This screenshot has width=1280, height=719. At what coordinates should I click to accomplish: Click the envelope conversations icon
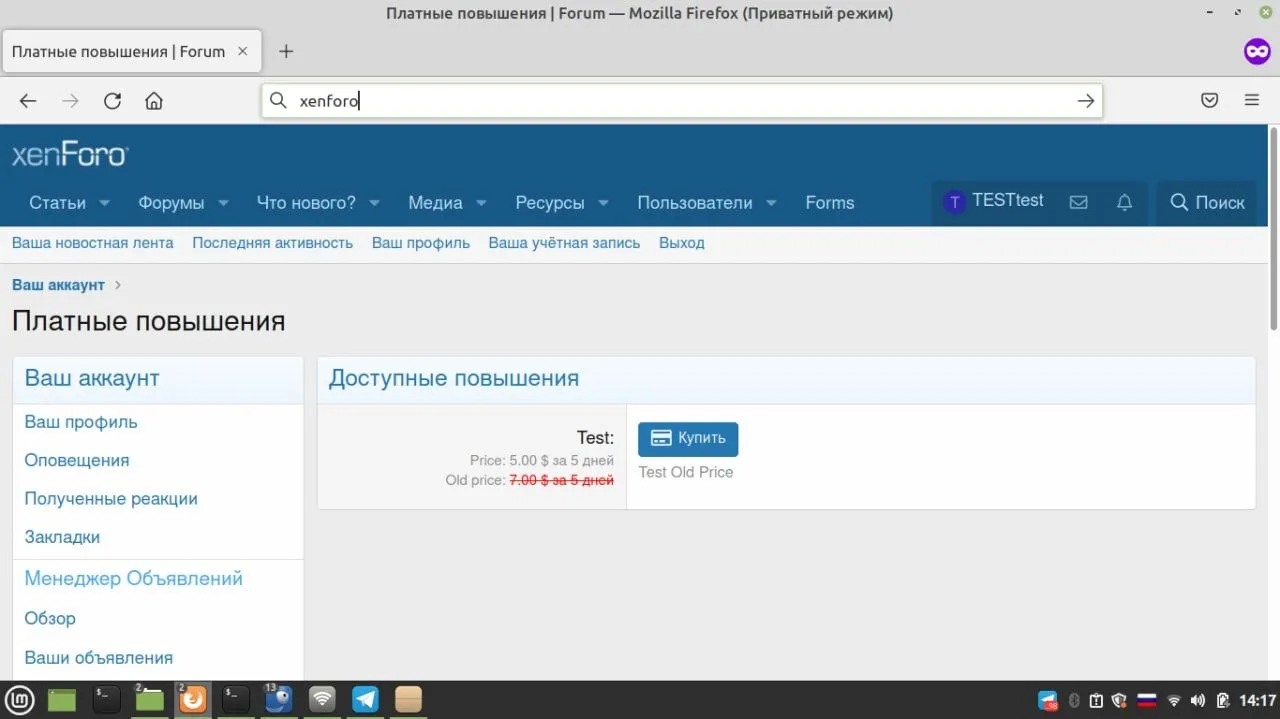1078,203
